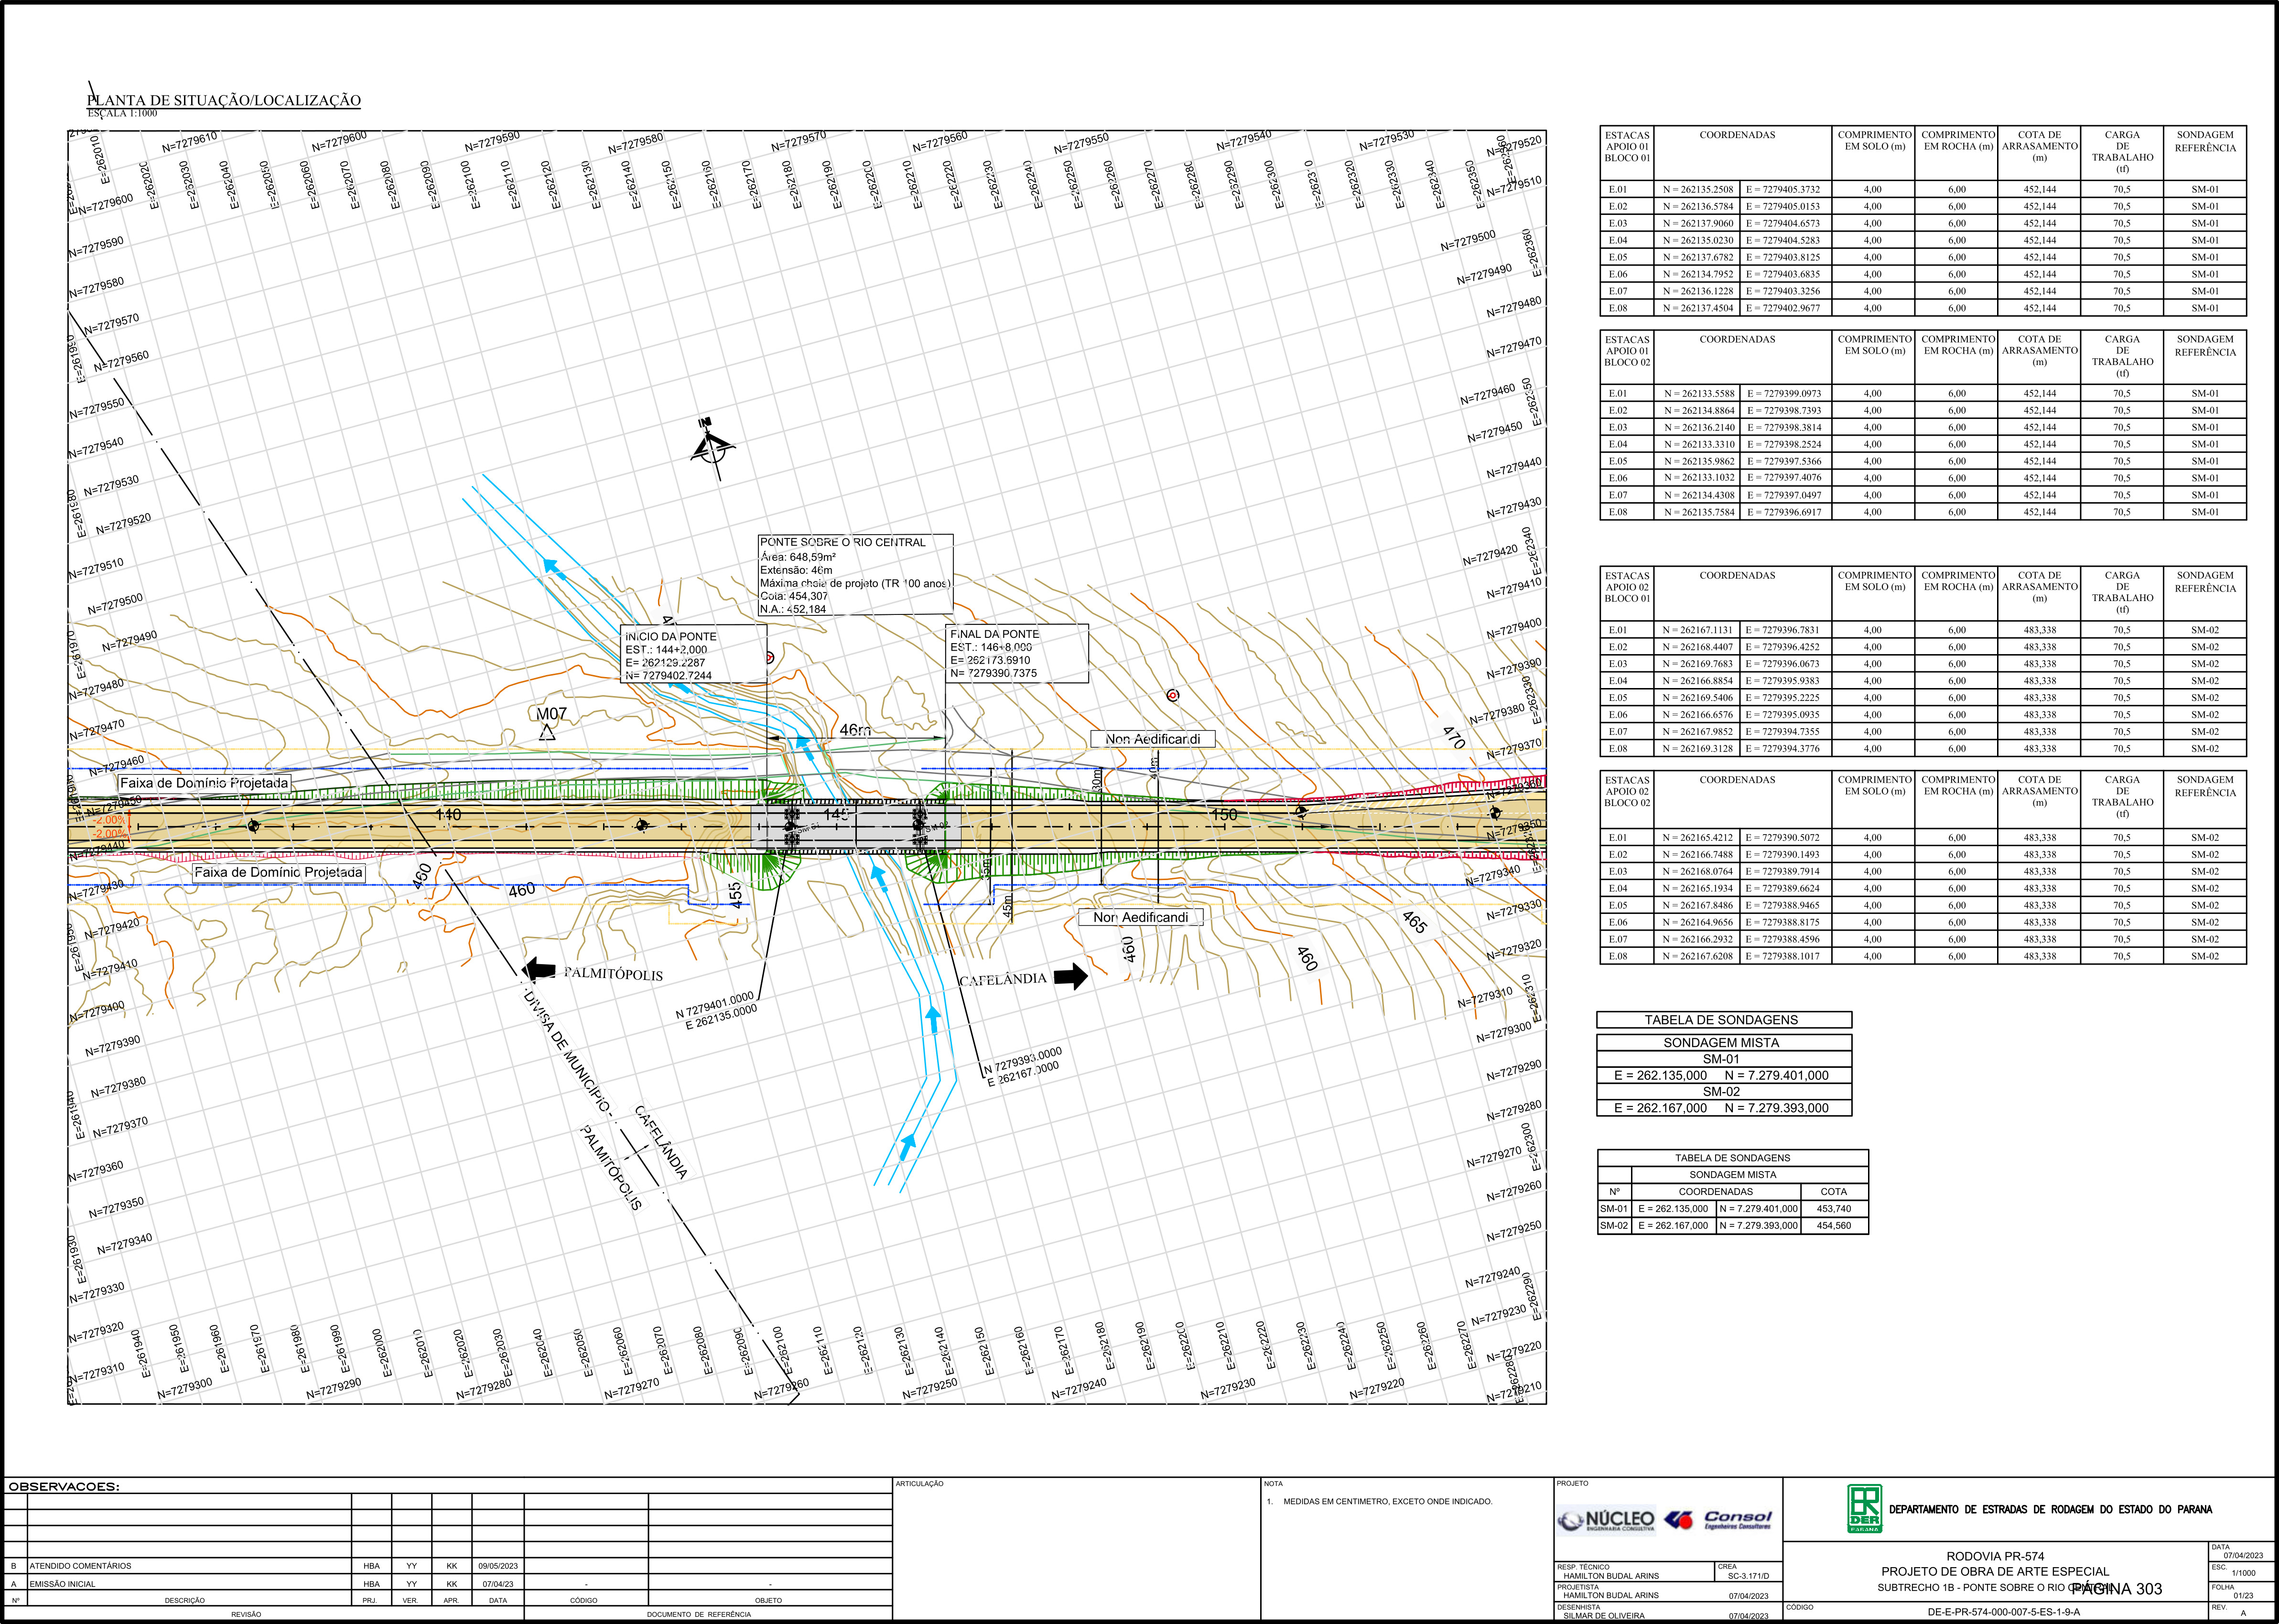The height and width of the screenshot is (1624, 2279).
Task: Click the COTA value 454,560
Action: (1834, 1226)
